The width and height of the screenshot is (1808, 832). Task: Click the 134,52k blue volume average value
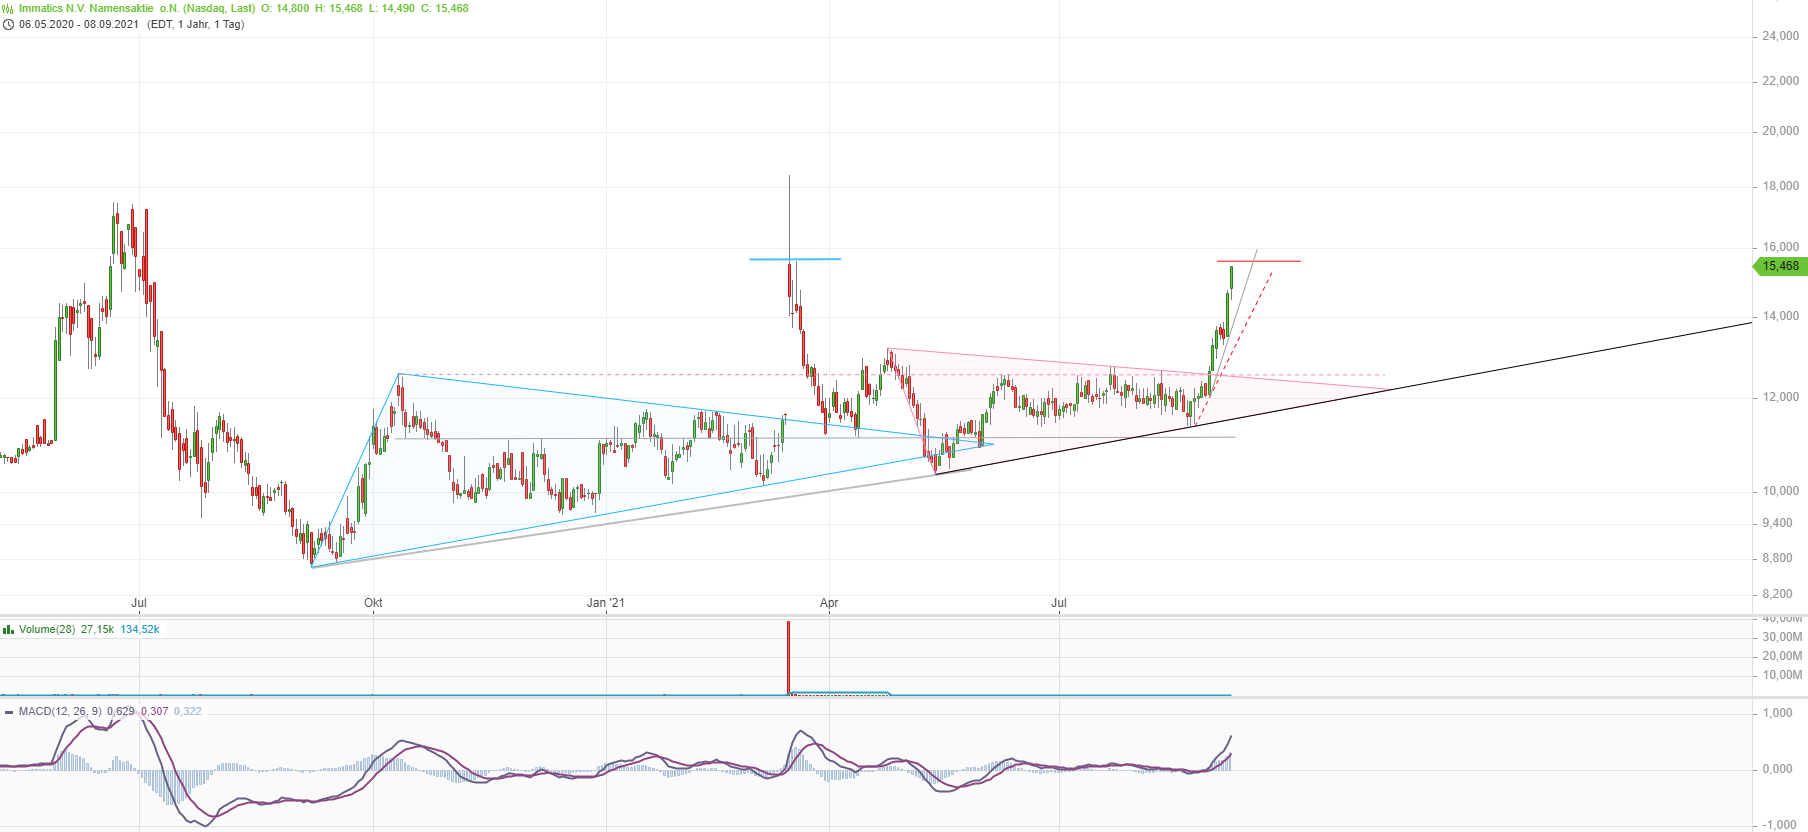point(140,630)
